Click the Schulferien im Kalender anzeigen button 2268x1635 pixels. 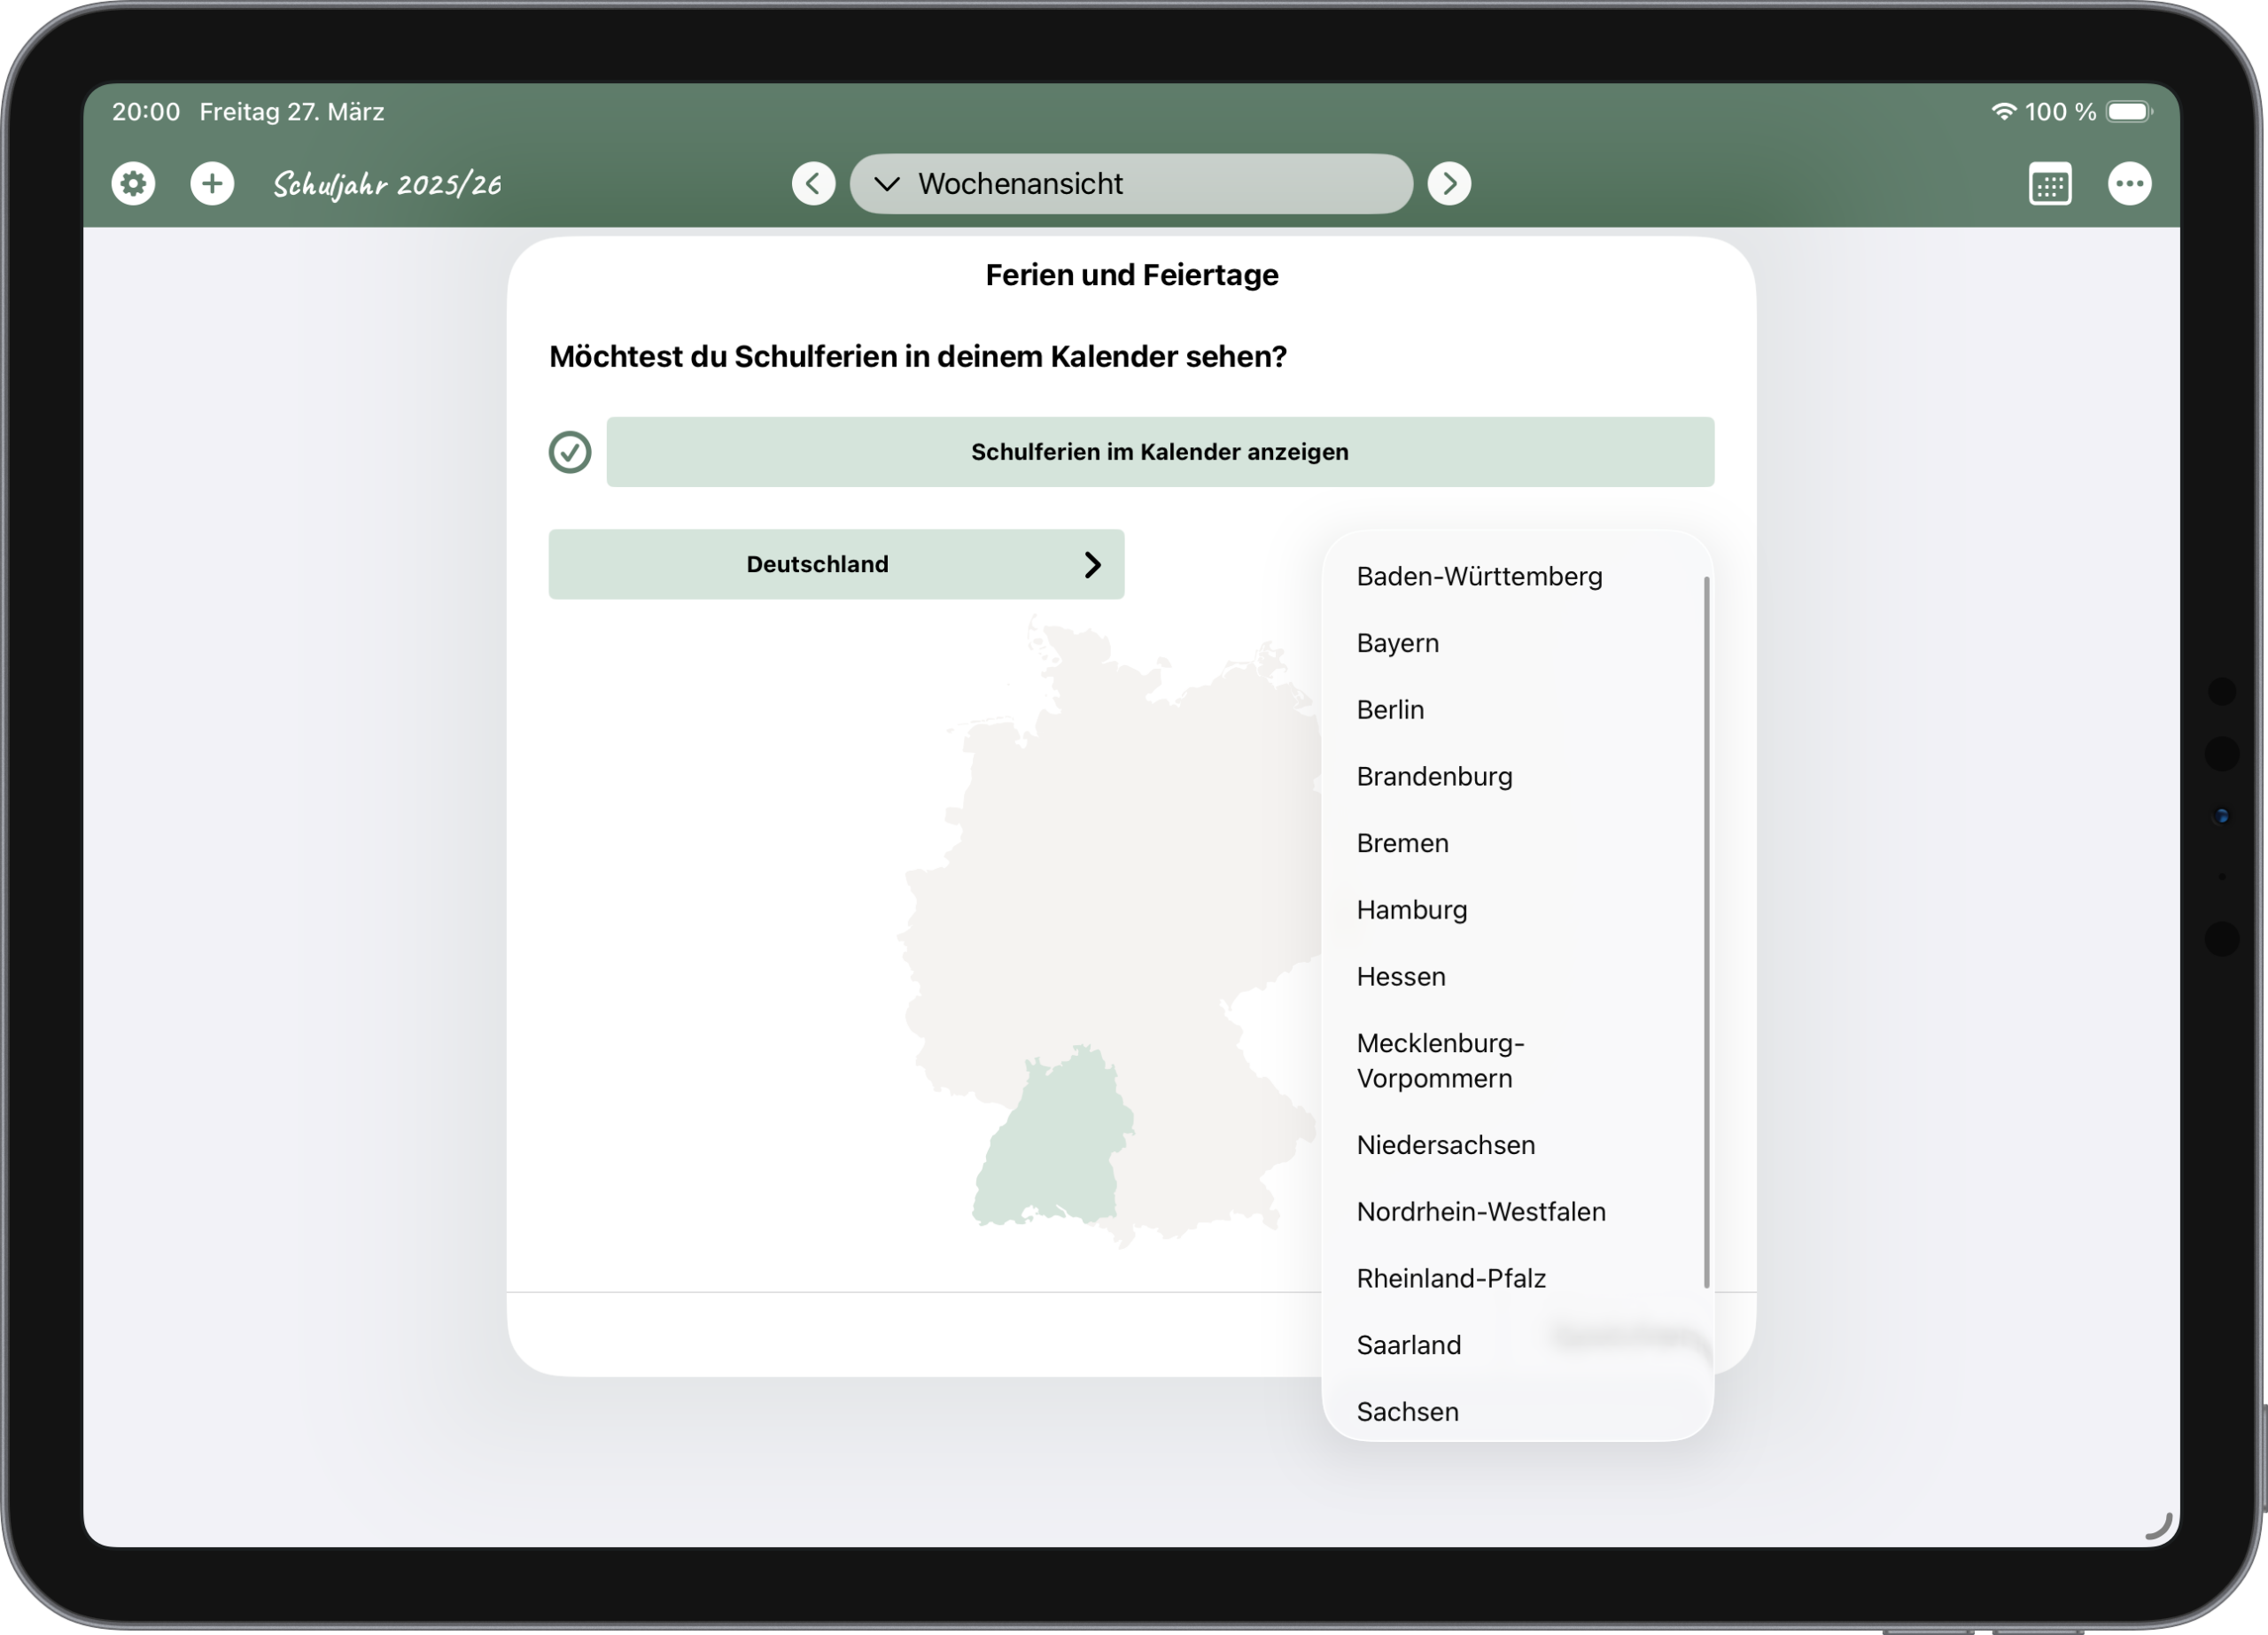[x=1159, y=452]
